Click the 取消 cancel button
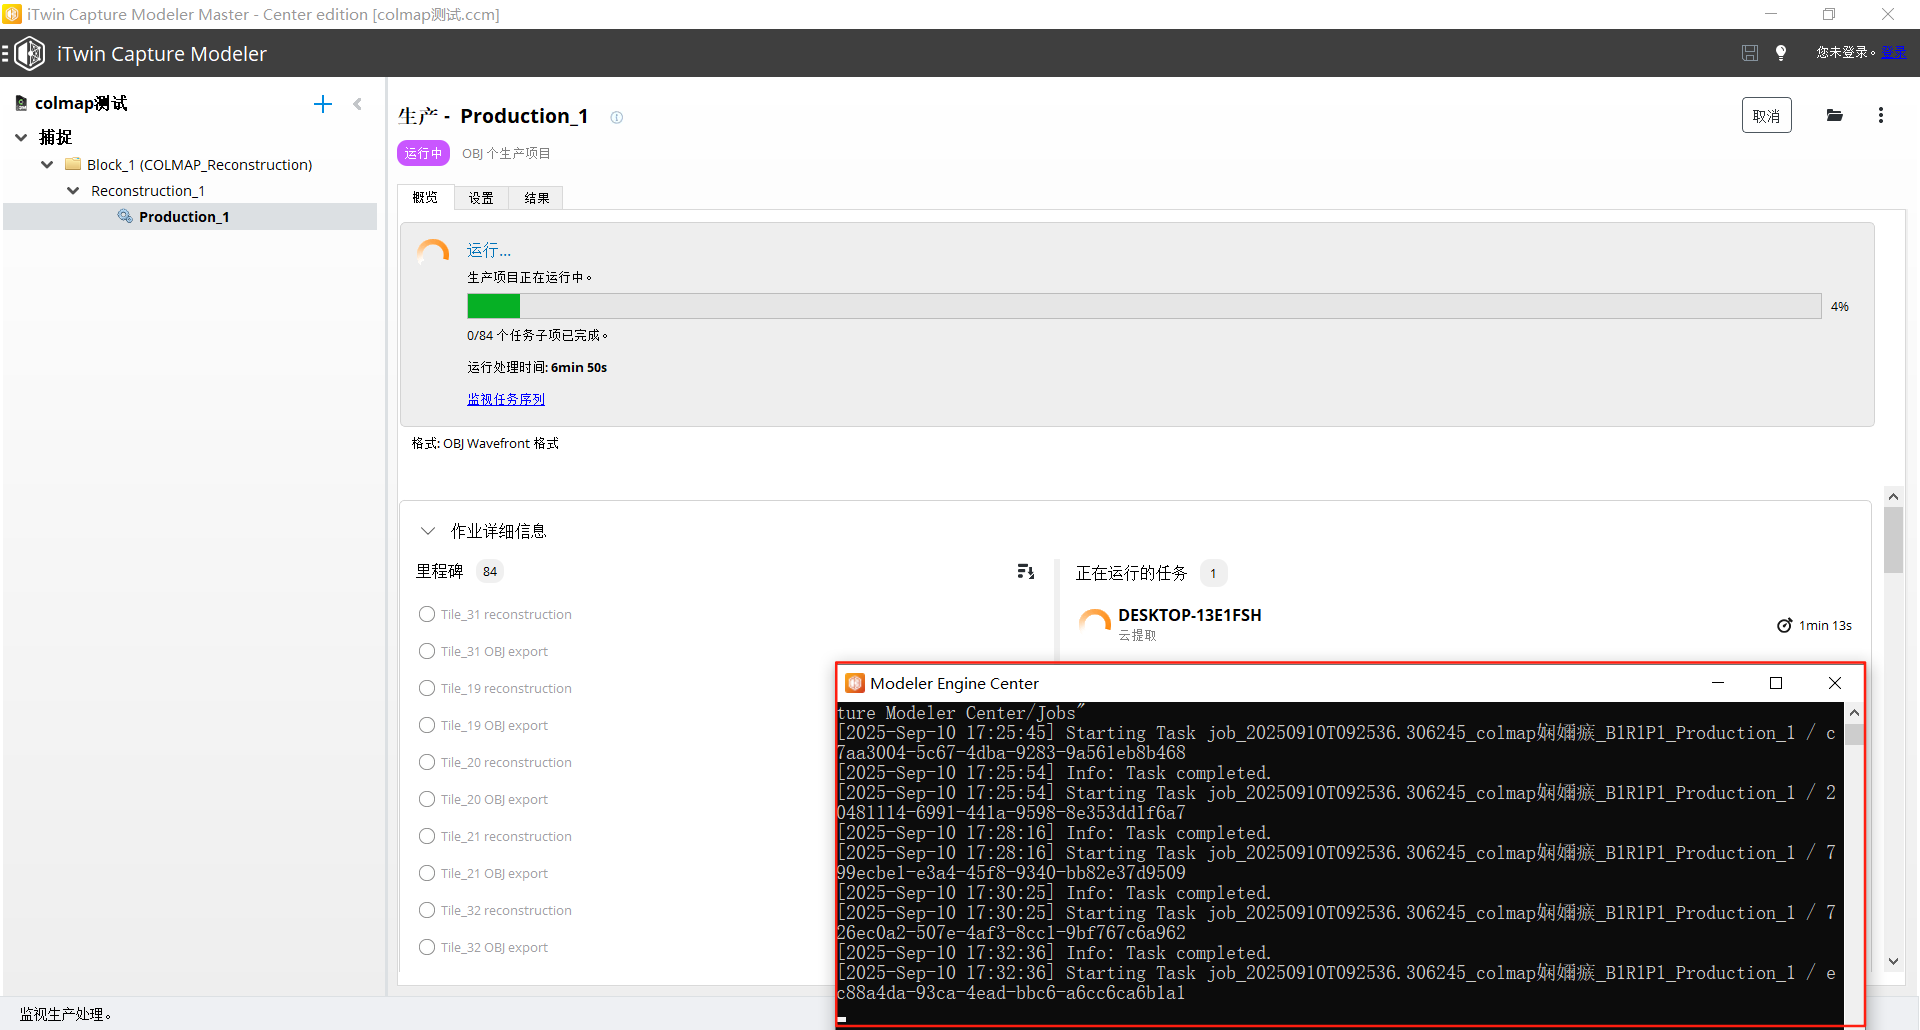The image size is (1920, 1030). [x=1765, y=116]
